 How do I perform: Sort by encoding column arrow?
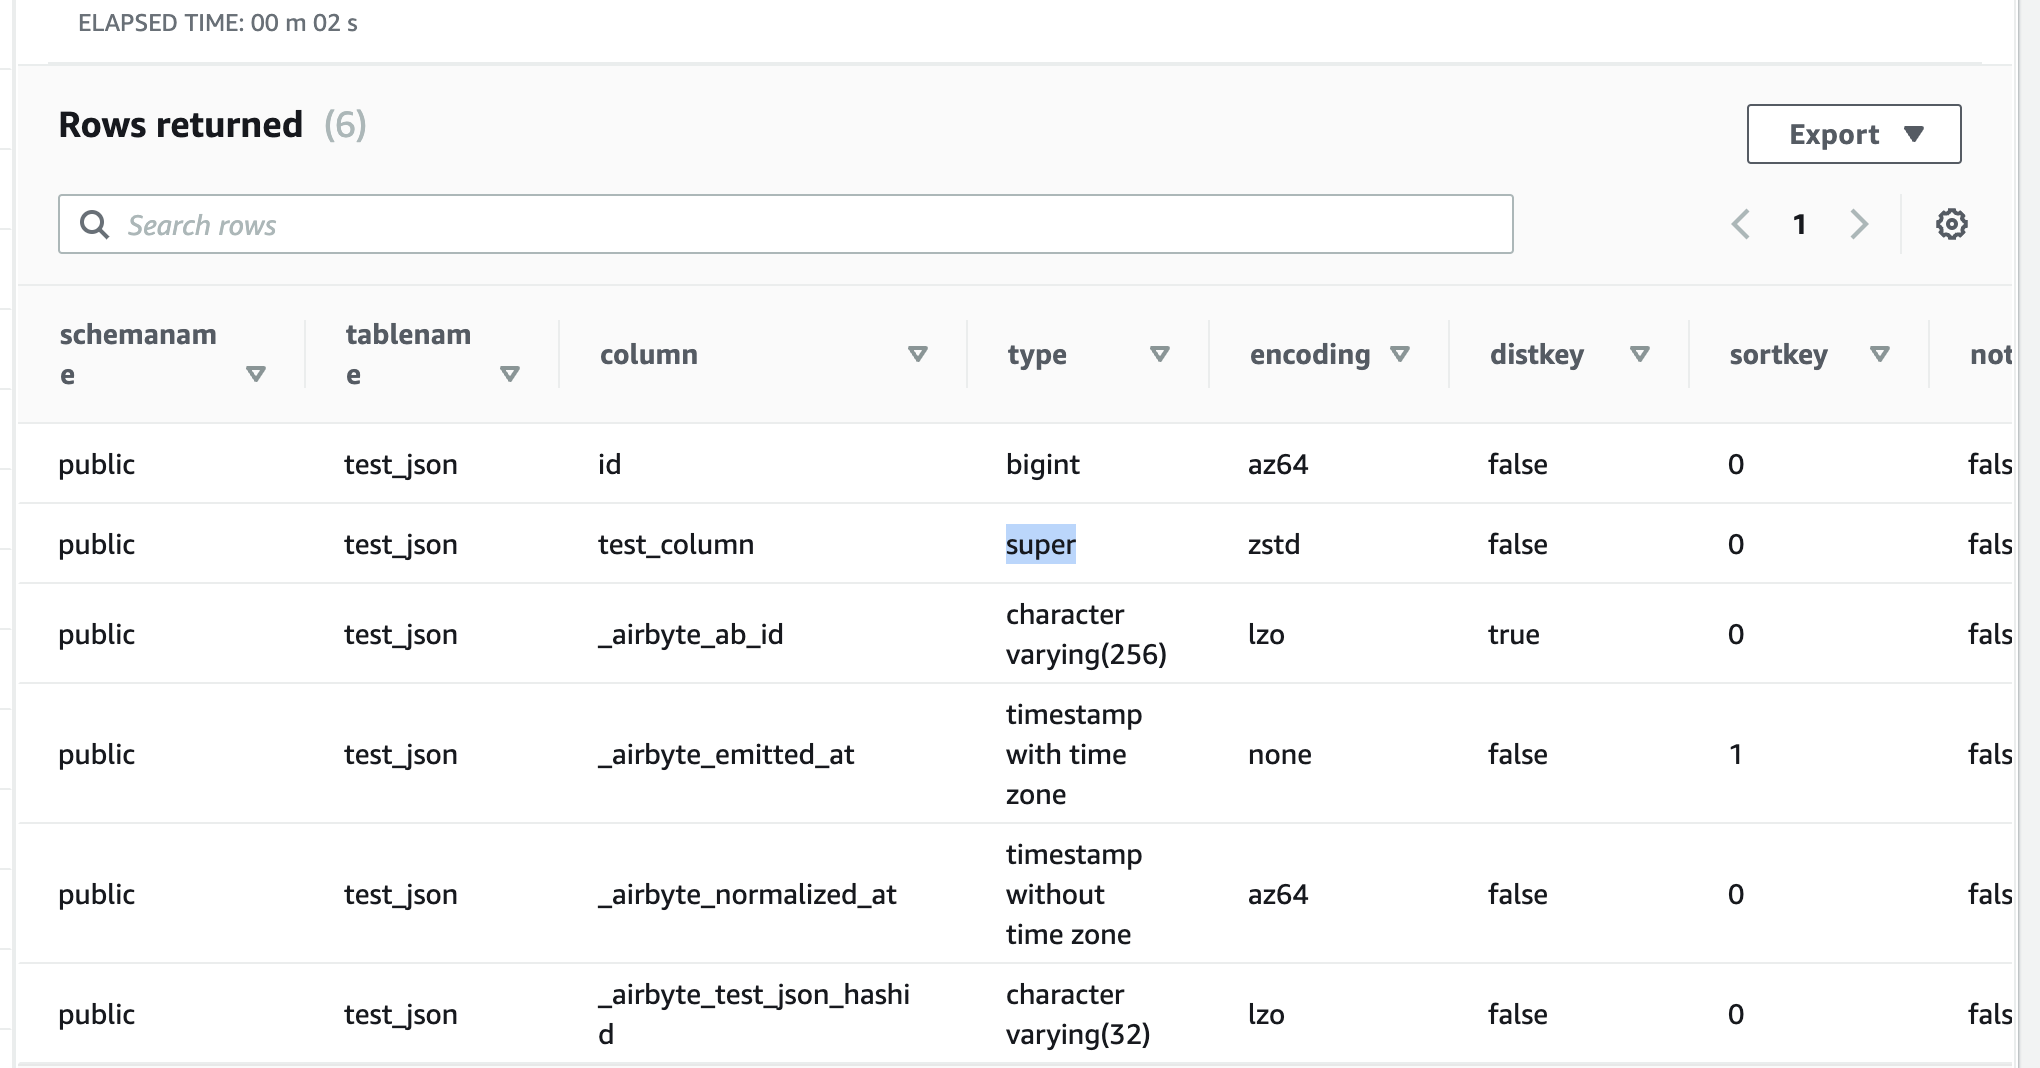click(1400, 354)
